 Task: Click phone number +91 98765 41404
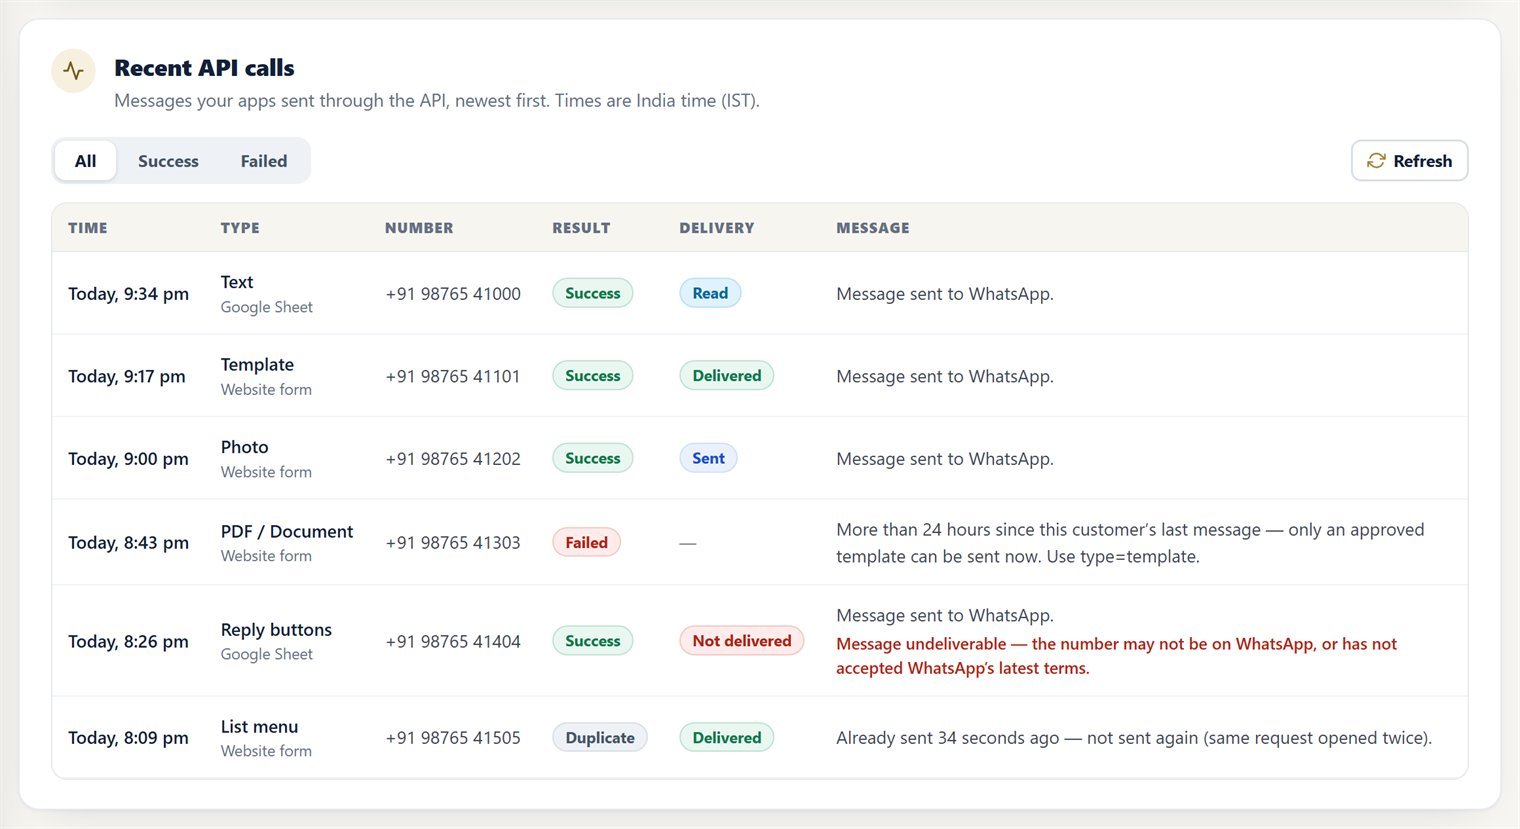pyautogui.click(x=453, y=642)
